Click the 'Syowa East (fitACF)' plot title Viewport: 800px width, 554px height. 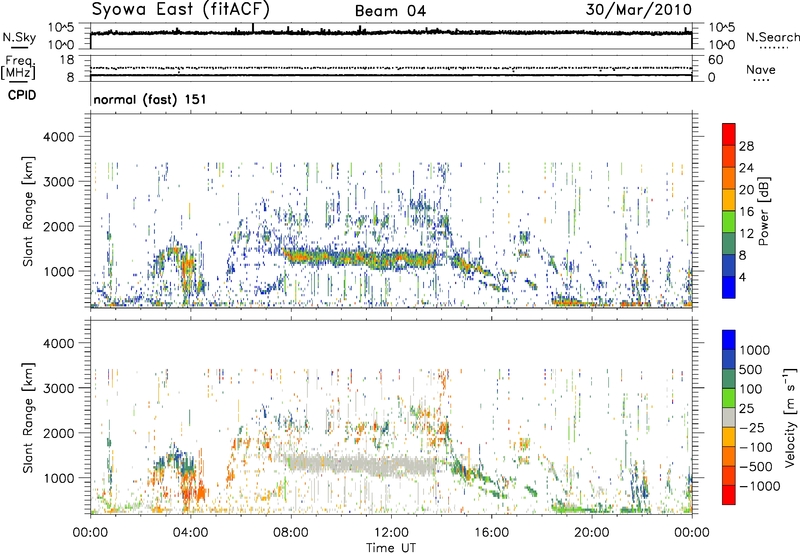pos(181,9)
